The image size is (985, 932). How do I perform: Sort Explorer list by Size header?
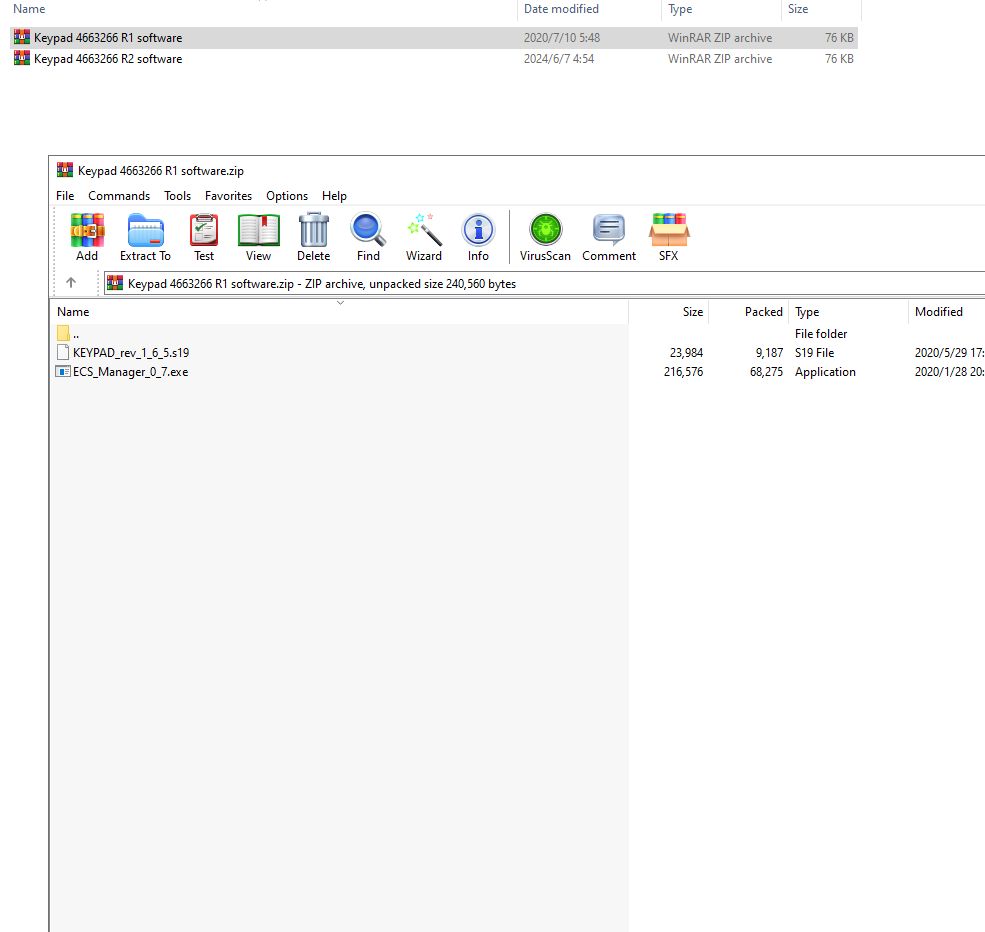[821, 9]
